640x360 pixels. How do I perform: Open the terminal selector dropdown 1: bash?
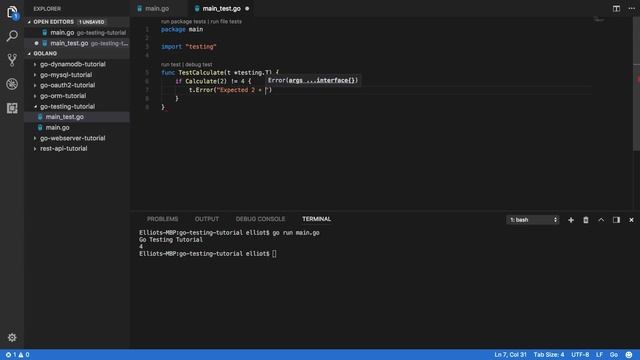click(533, 220)
